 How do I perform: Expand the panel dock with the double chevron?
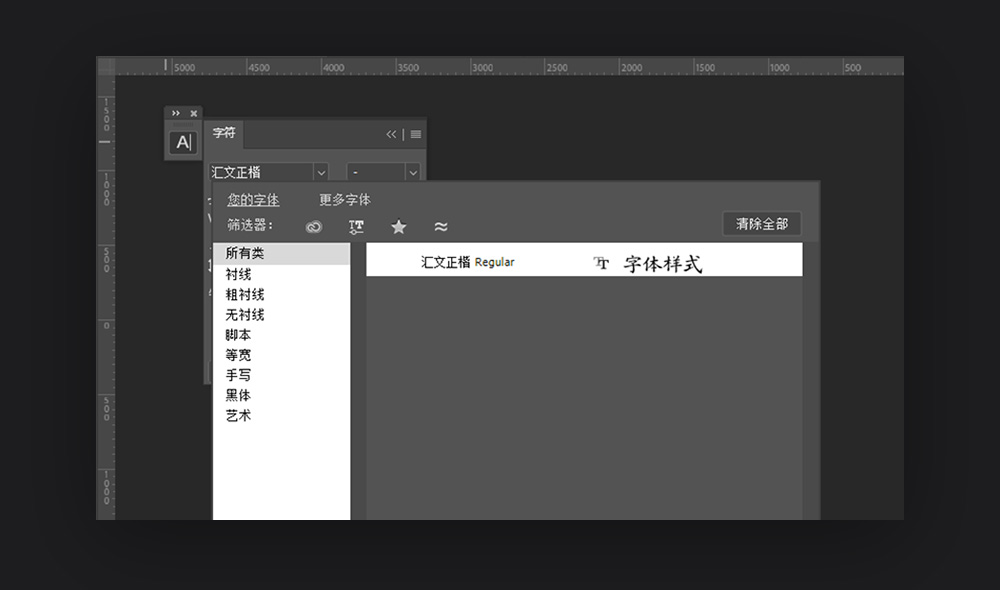[178, 112]
